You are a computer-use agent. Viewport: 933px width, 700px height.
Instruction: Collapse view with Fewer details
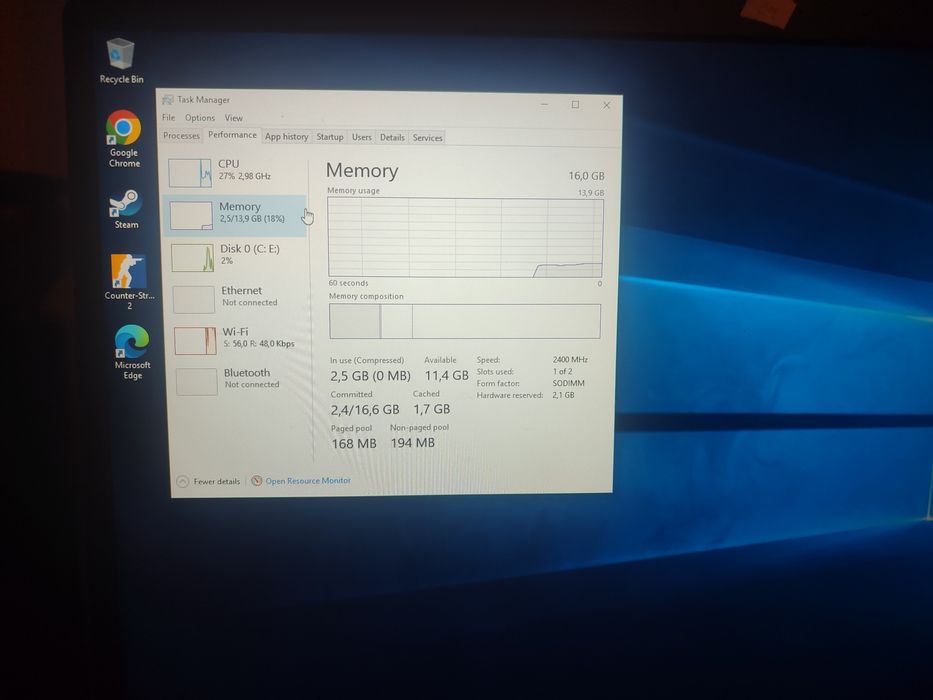click(x=209, y=481)
